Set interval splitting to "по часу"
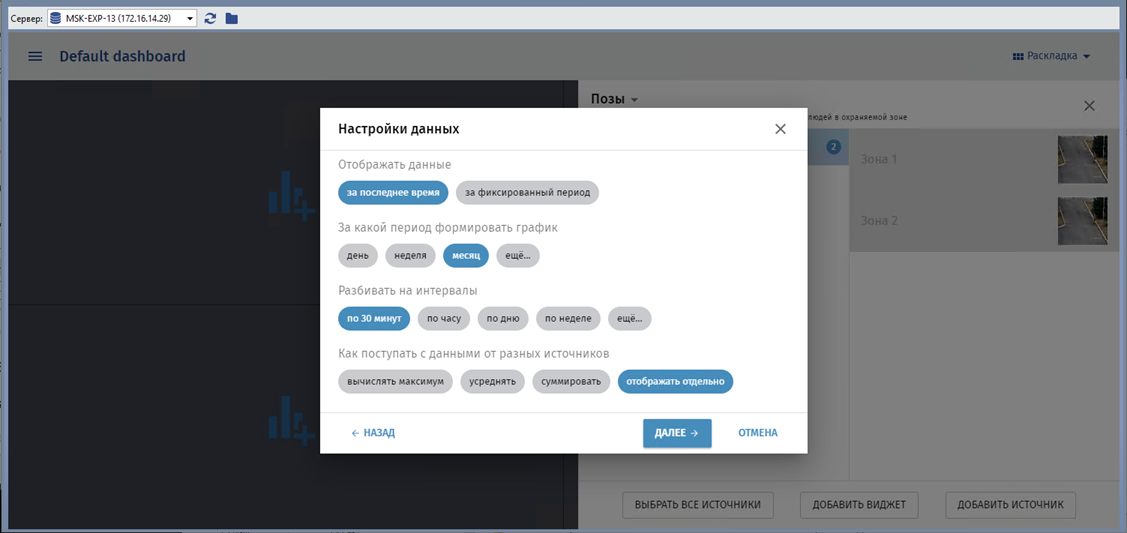 [x=443, y=319]
